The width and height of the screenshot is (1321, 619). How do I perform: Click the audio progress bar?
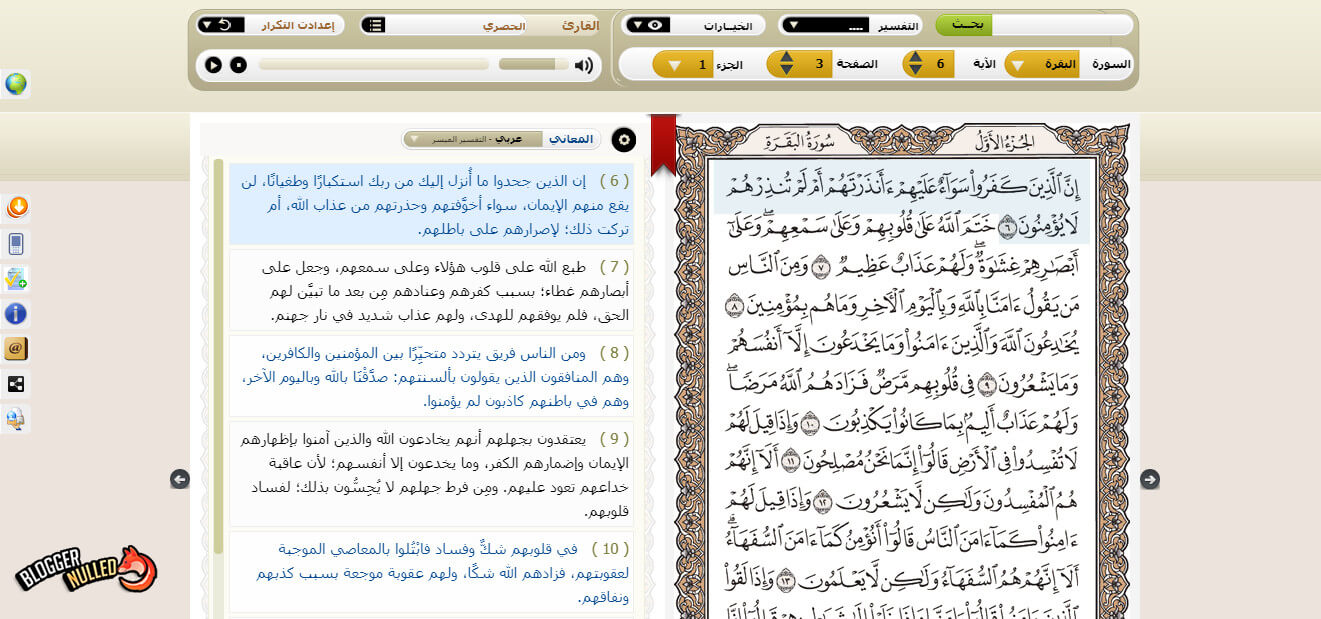[x=374, y=65]
